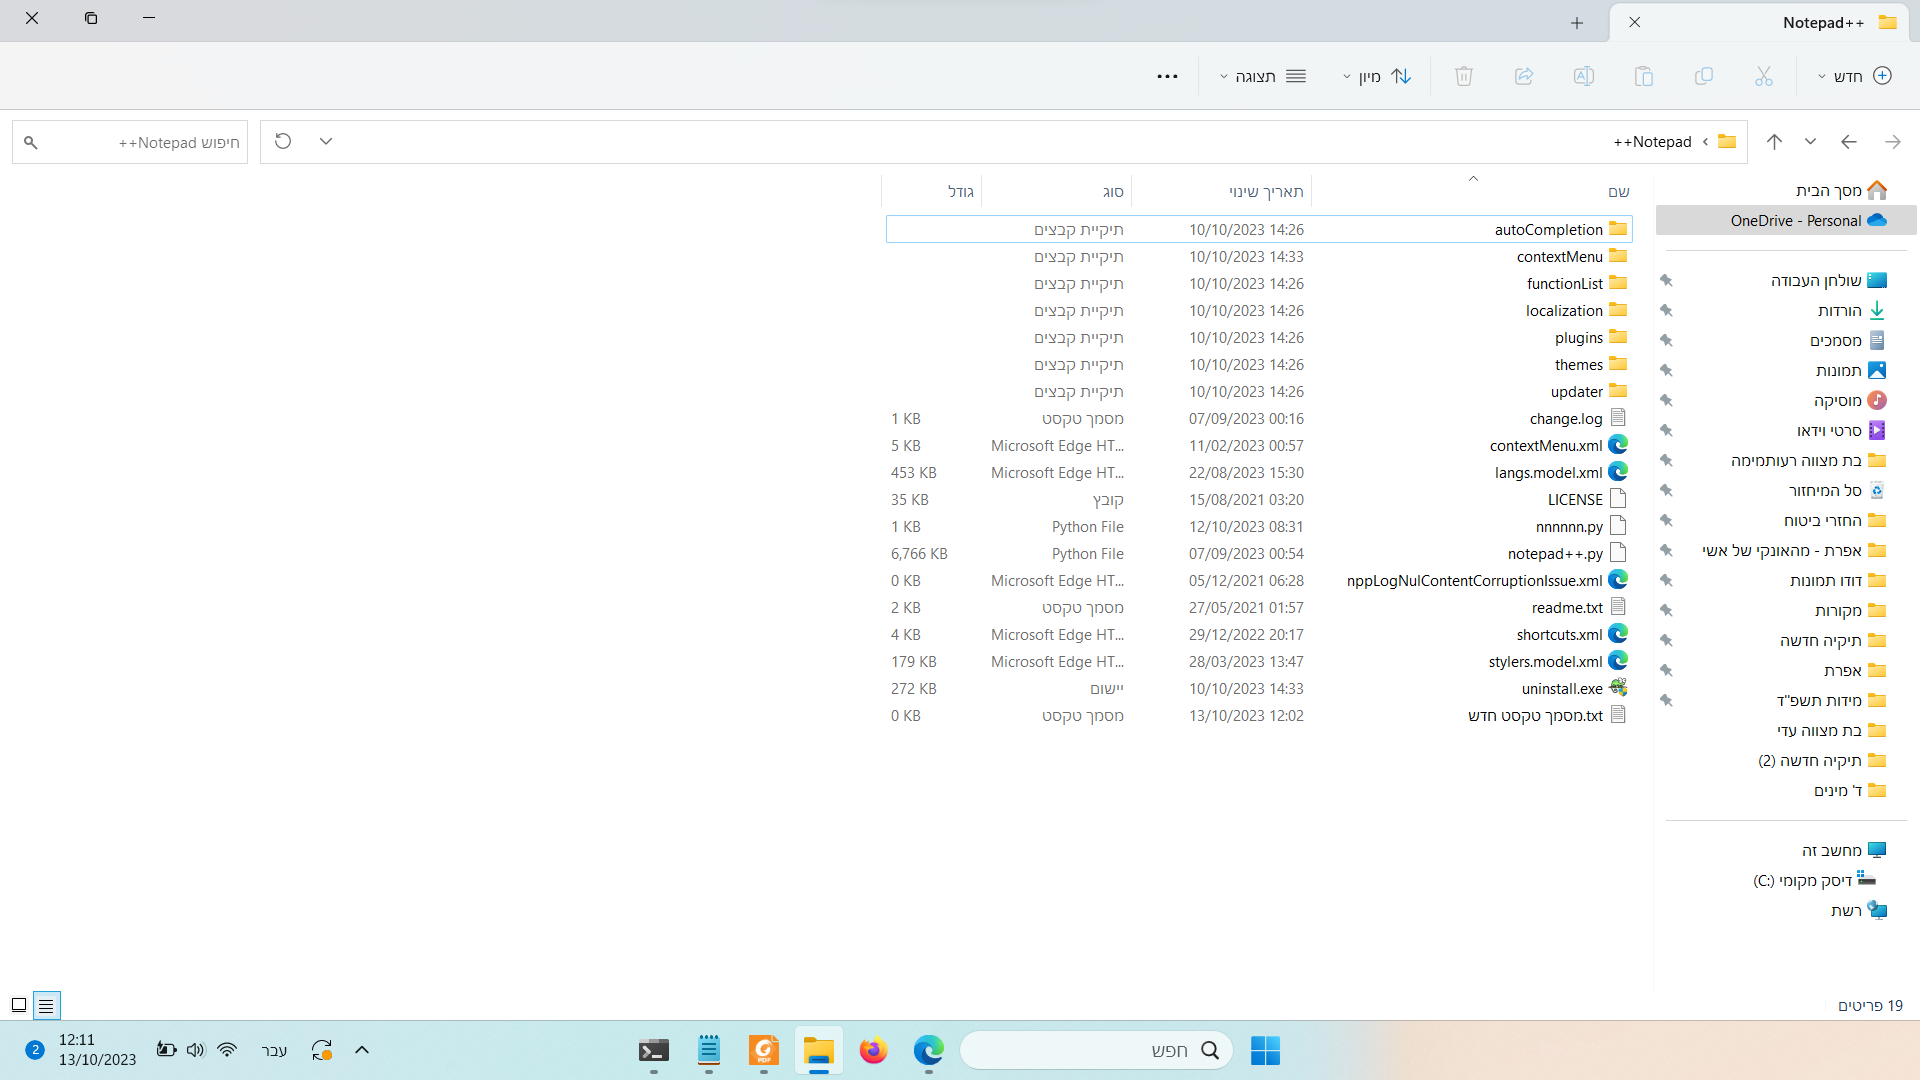Select the change.log file
The height and width of the screenshot is (1080, 1920).
pos(1259,418)
